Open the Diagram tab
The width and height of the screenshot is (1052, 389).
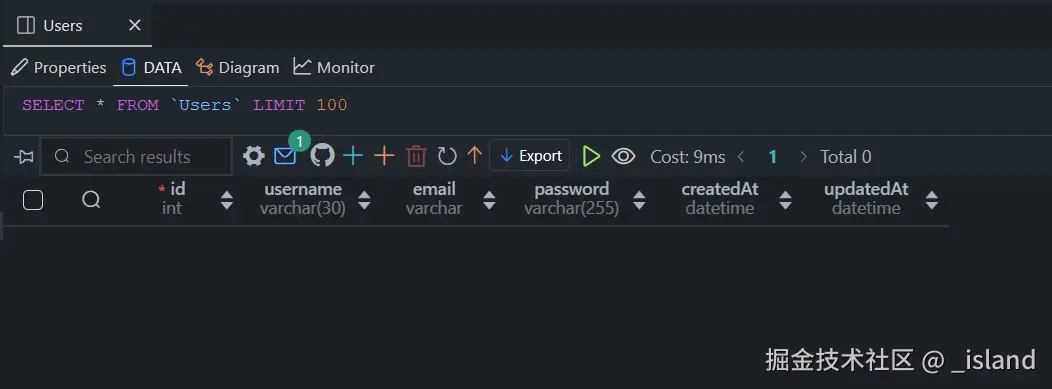(x=238, y=67)
